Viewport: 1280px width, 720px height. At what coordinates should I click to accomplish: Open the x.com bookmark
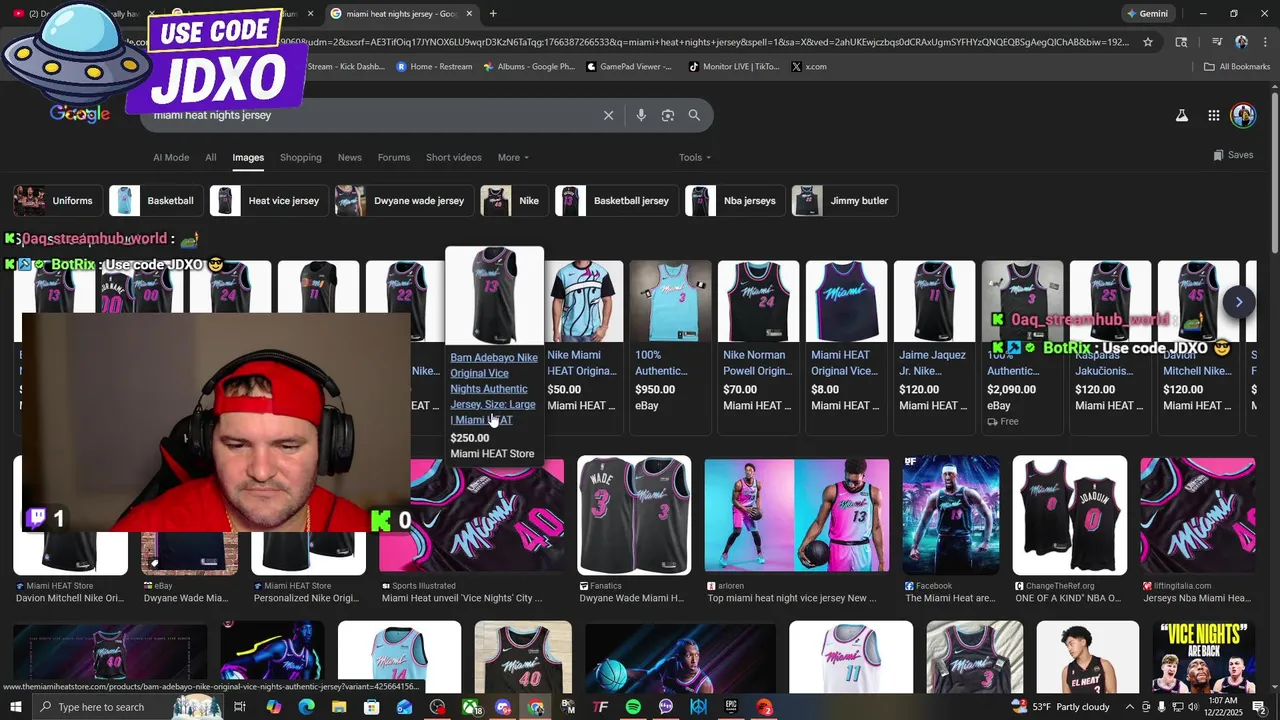[809, 67]
